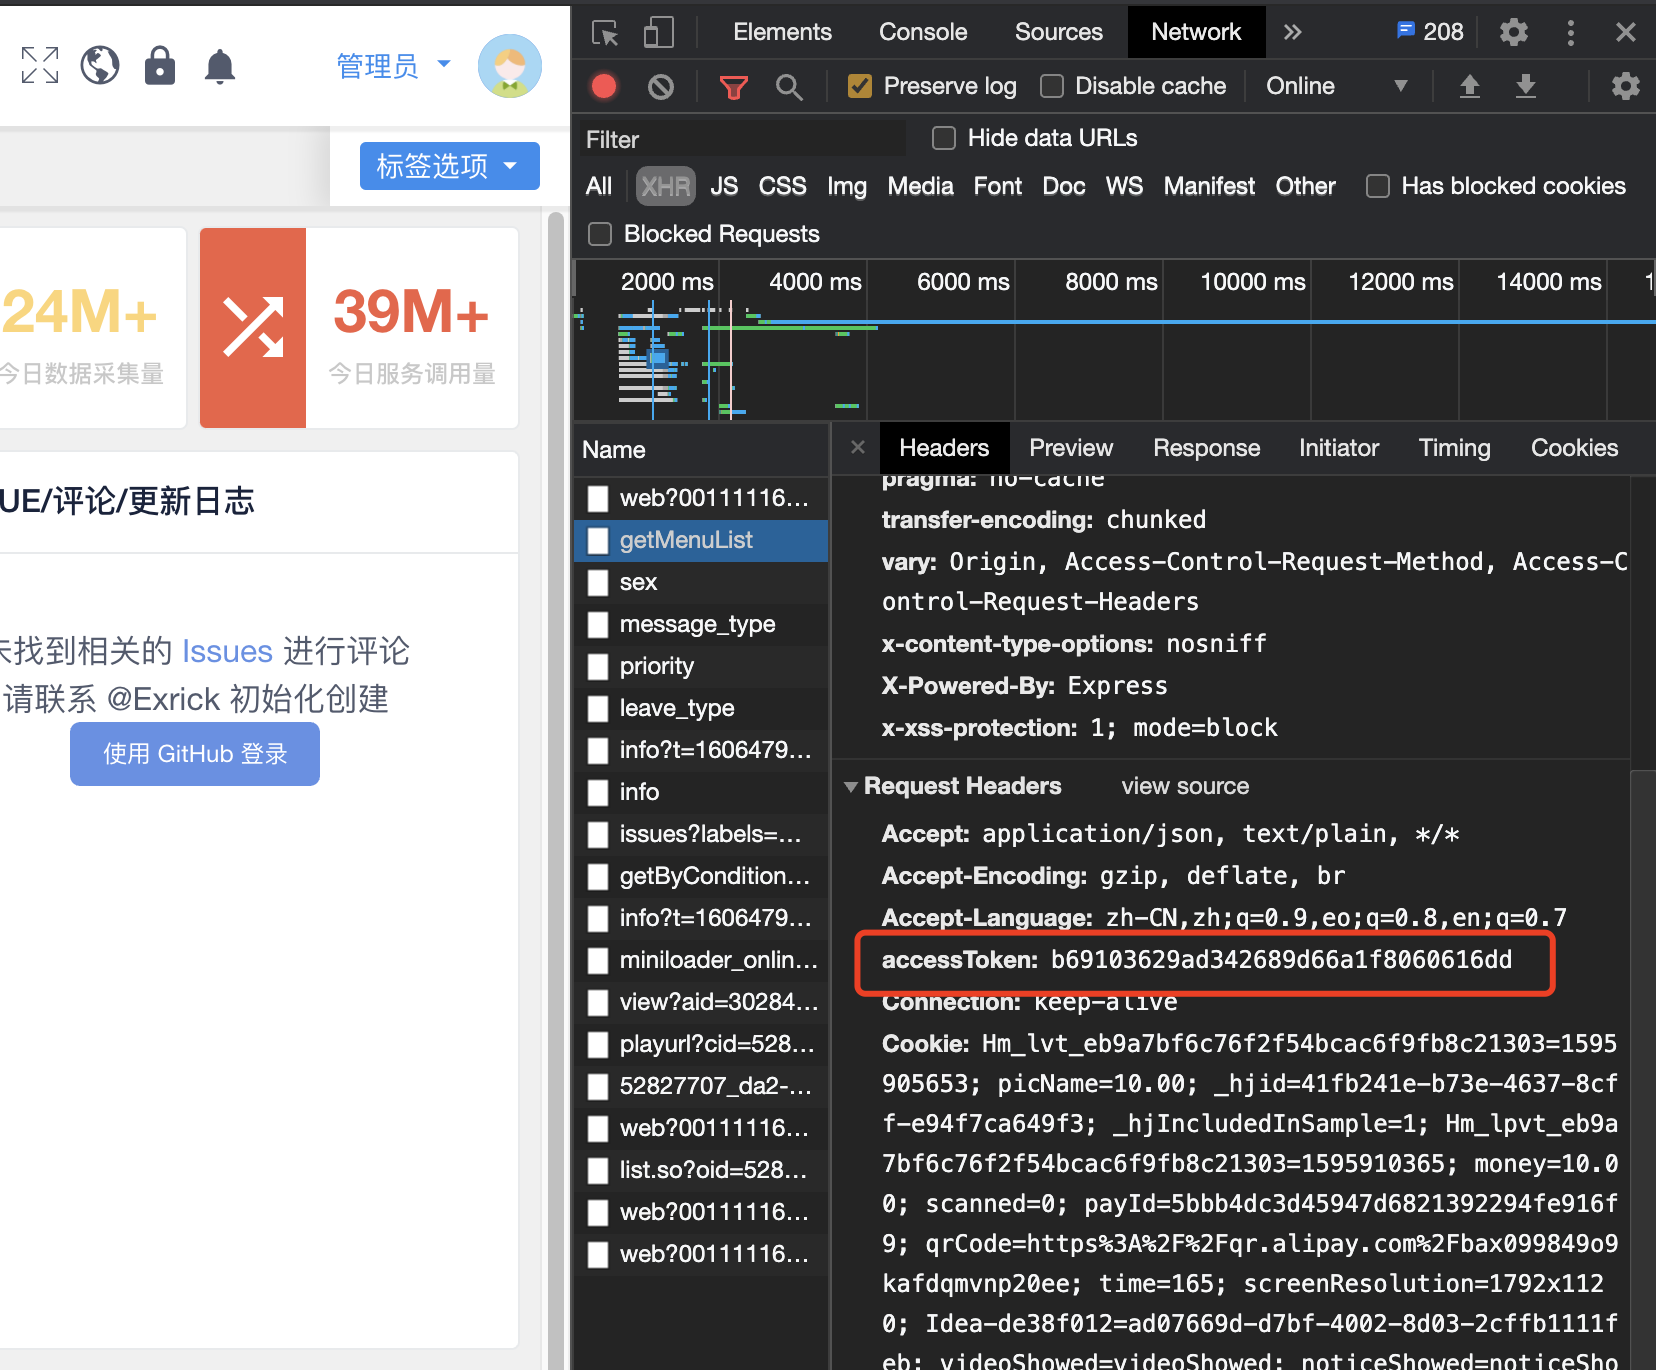Switch to the Response tab
Viewport: 1656px width, 1370px height.
1206,448
